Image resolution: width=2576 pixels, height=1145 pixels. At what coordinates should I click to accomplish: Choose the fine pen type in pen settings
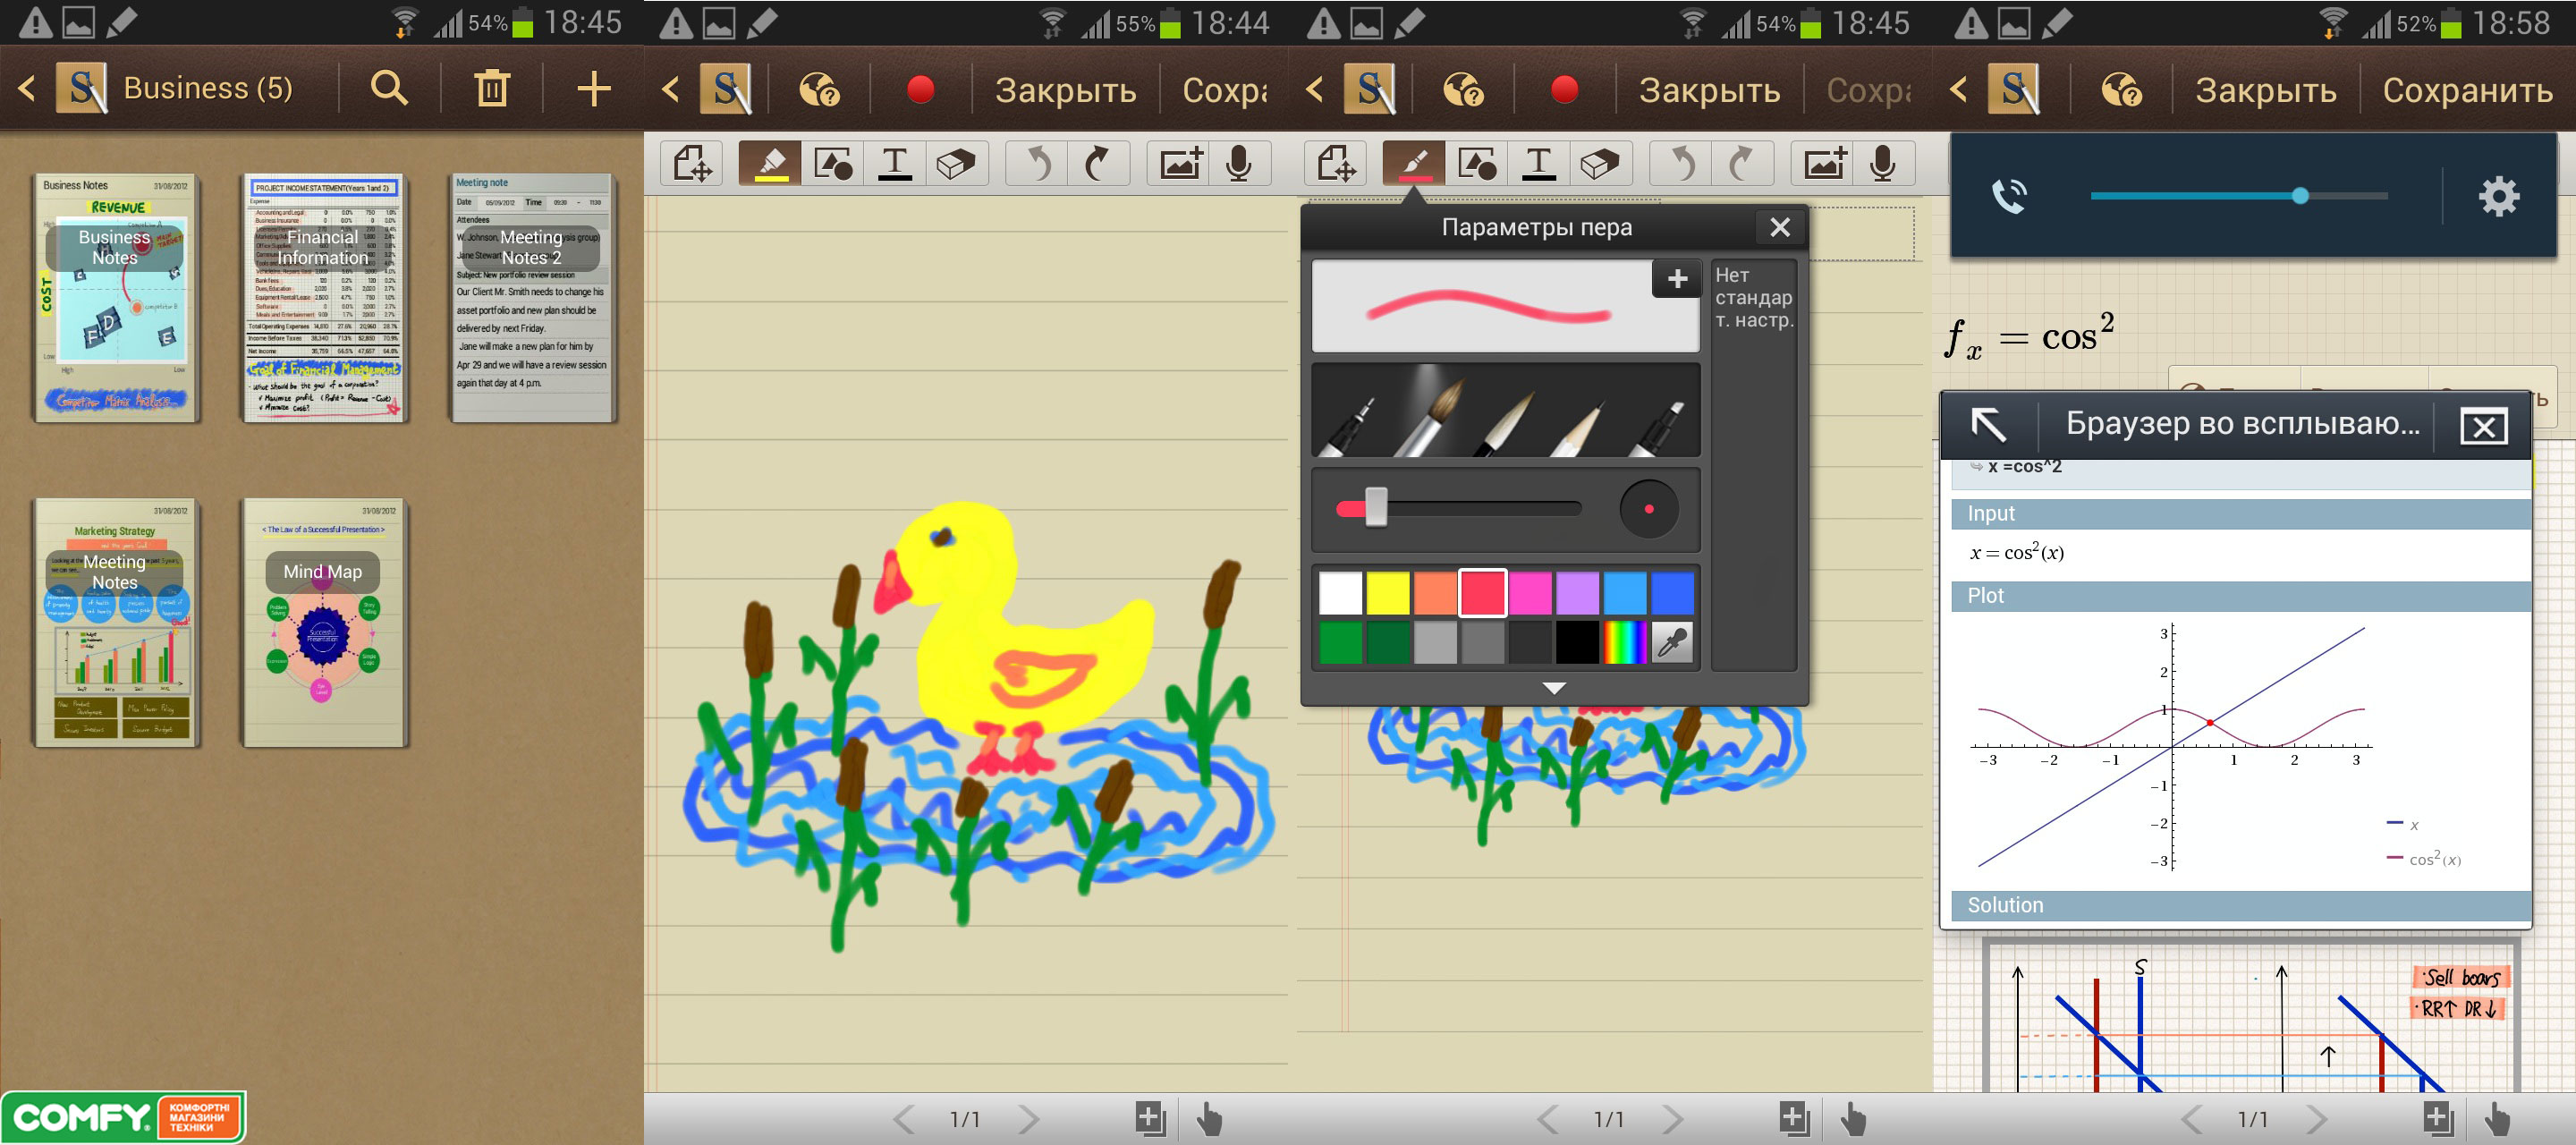1349,424
